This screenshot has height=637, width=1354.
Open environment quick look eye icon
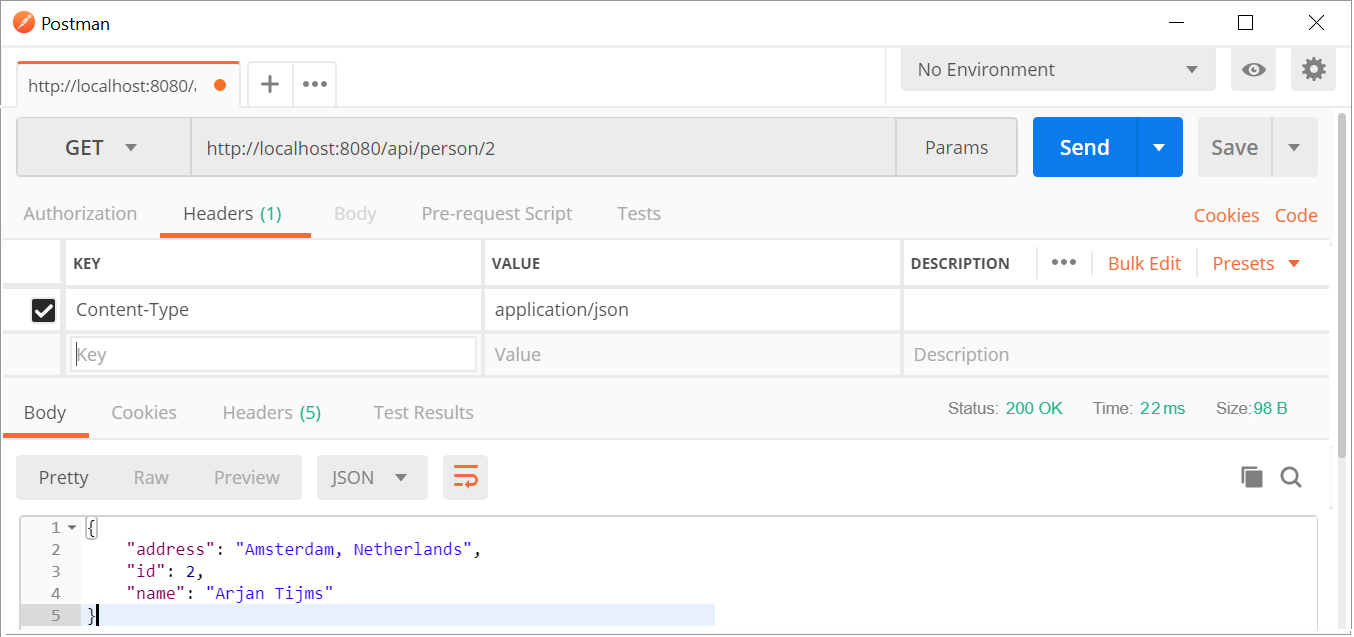click(1253, 70)
